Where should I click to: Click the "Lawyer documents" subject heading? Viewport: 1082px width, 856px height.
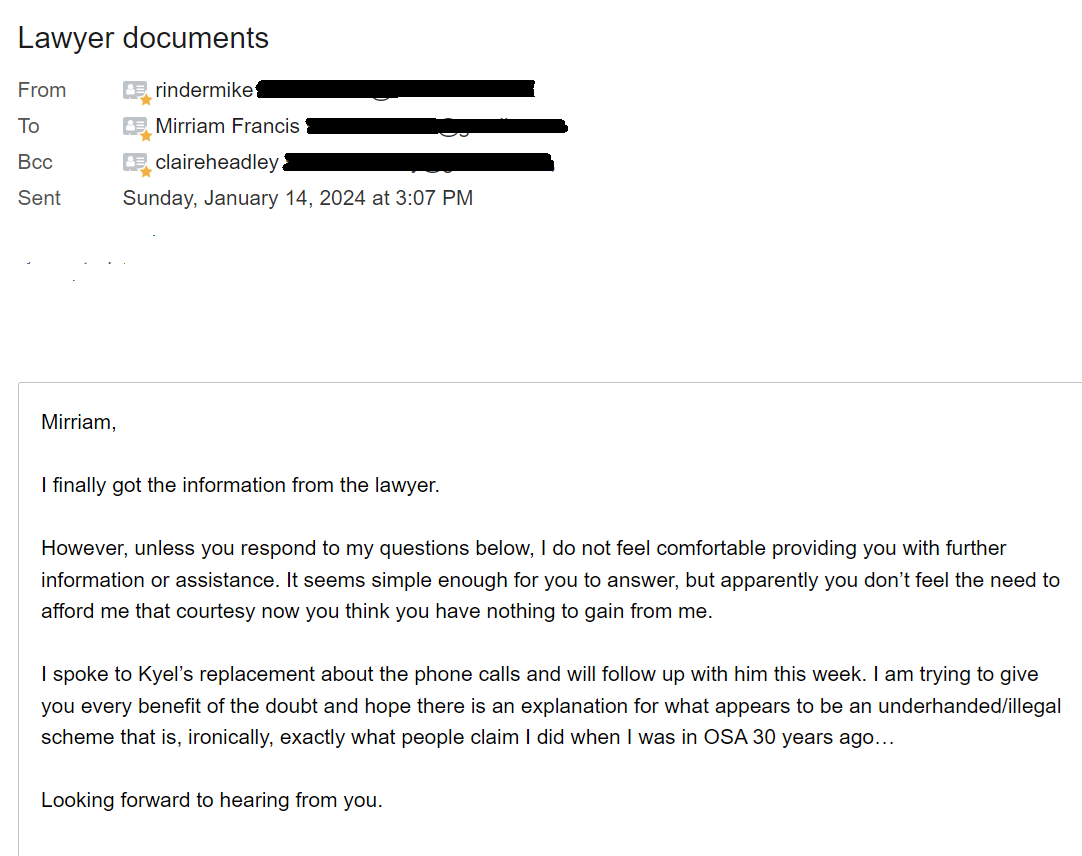coord(143,38)
